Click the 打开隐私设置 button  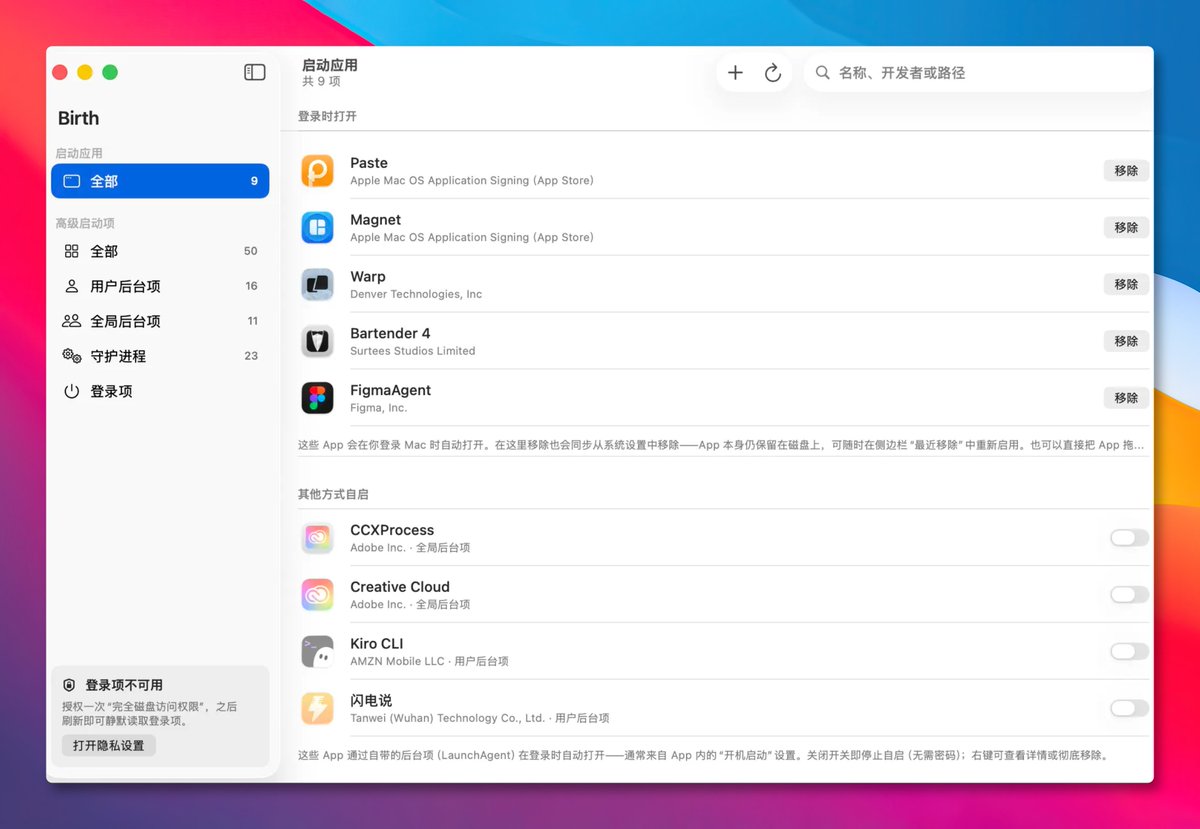point(109,746)
